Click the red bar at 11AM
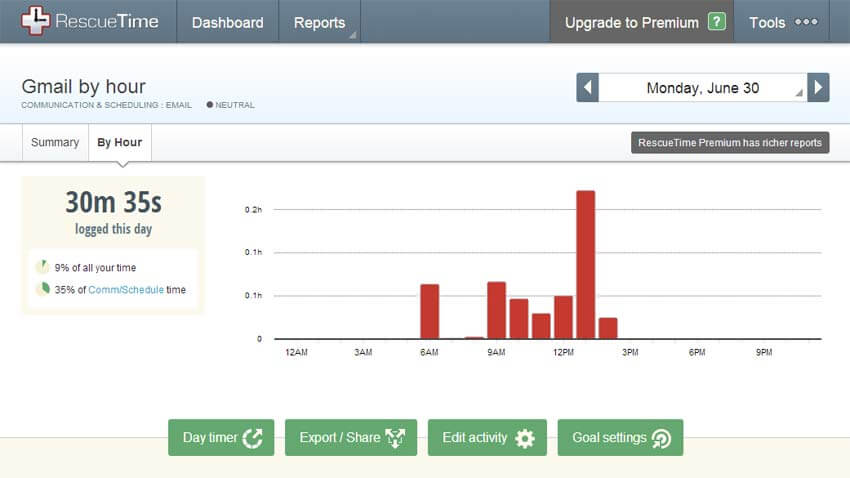Viewport: 850px width, 478px height. coord(541,326)
